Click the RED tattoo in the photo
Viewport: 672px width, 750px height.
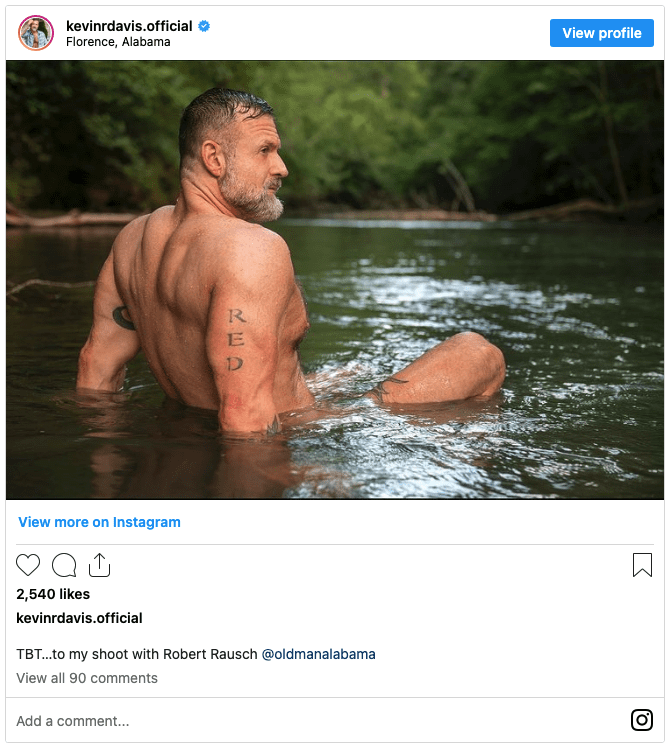click(235, 340)
